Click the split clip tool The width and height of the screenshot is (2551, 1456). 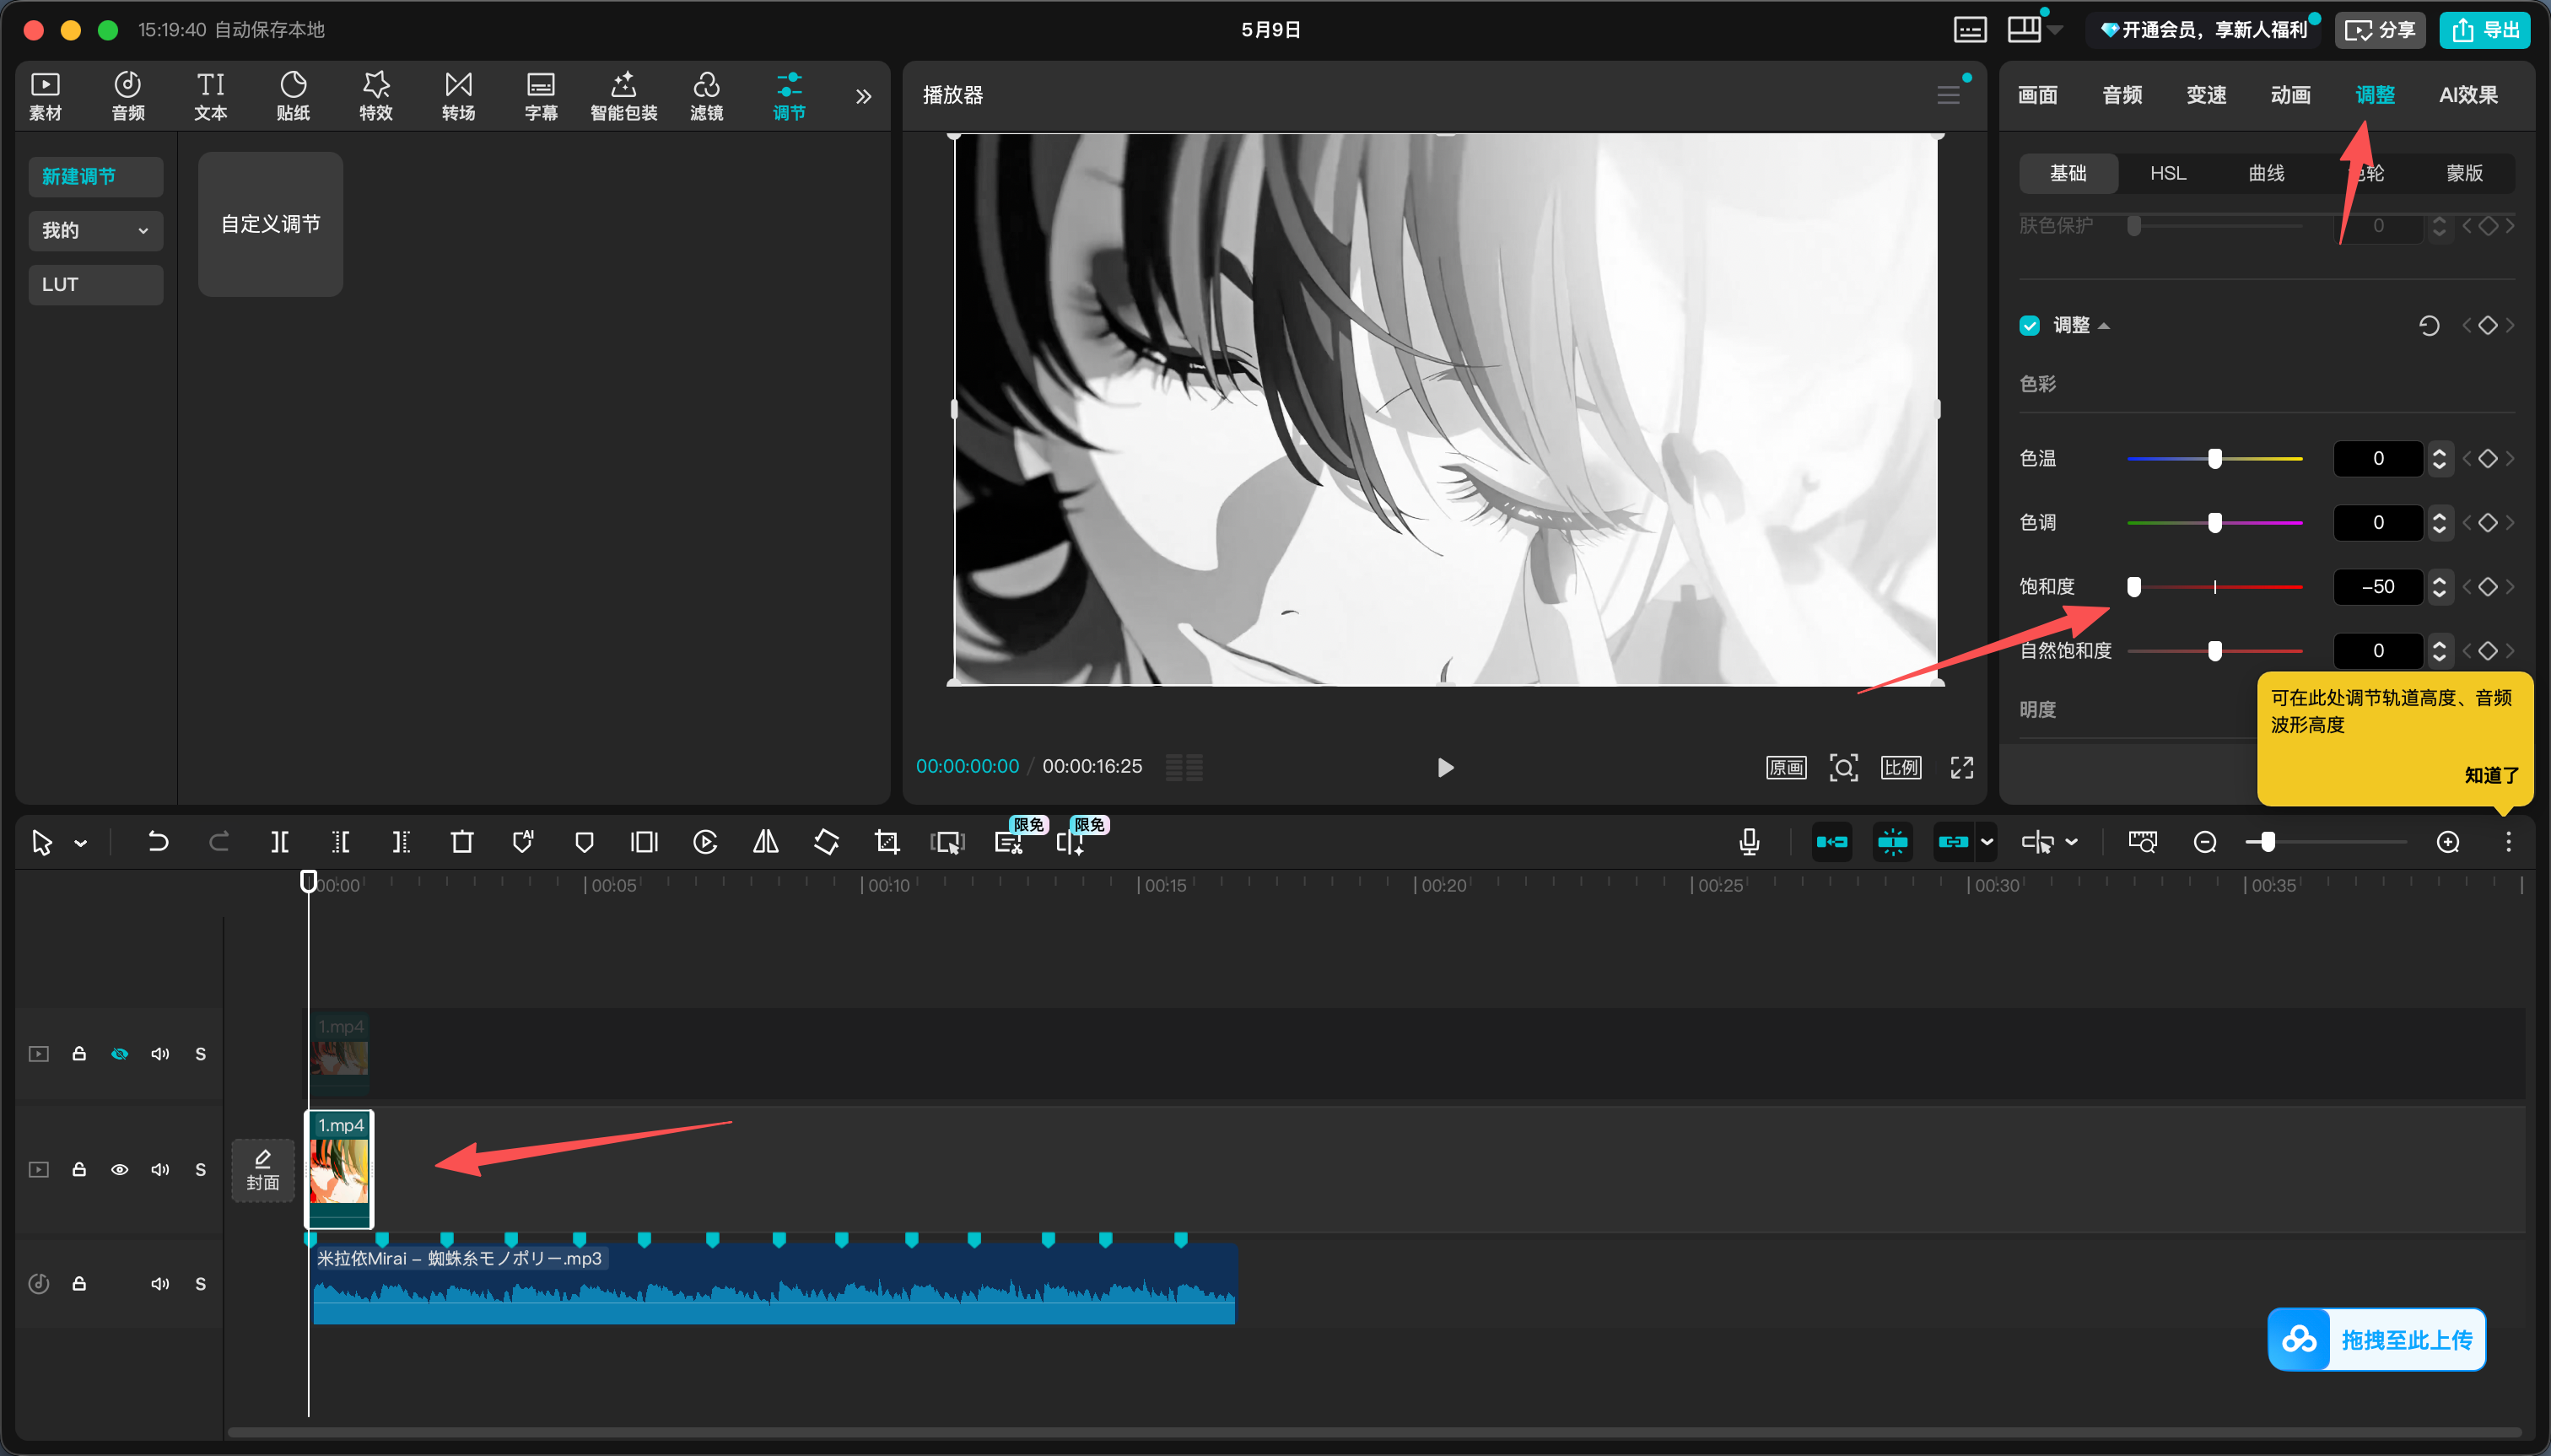(280, 842)
